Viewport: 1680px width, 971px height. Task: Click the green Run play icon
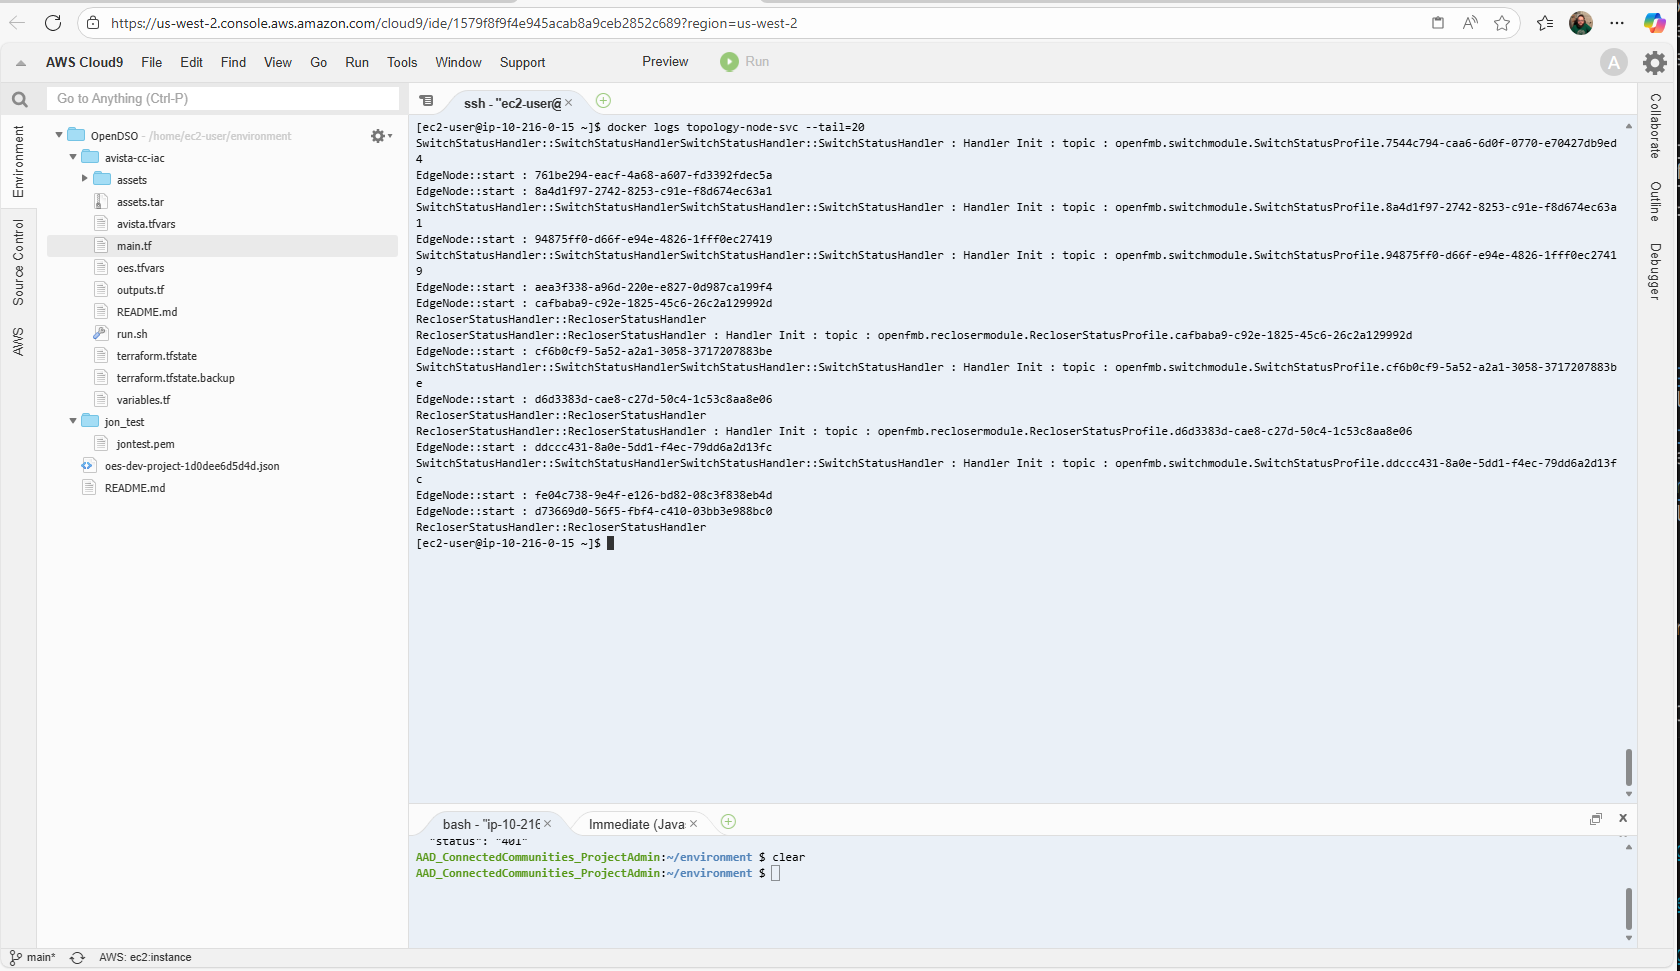point(729,62)
